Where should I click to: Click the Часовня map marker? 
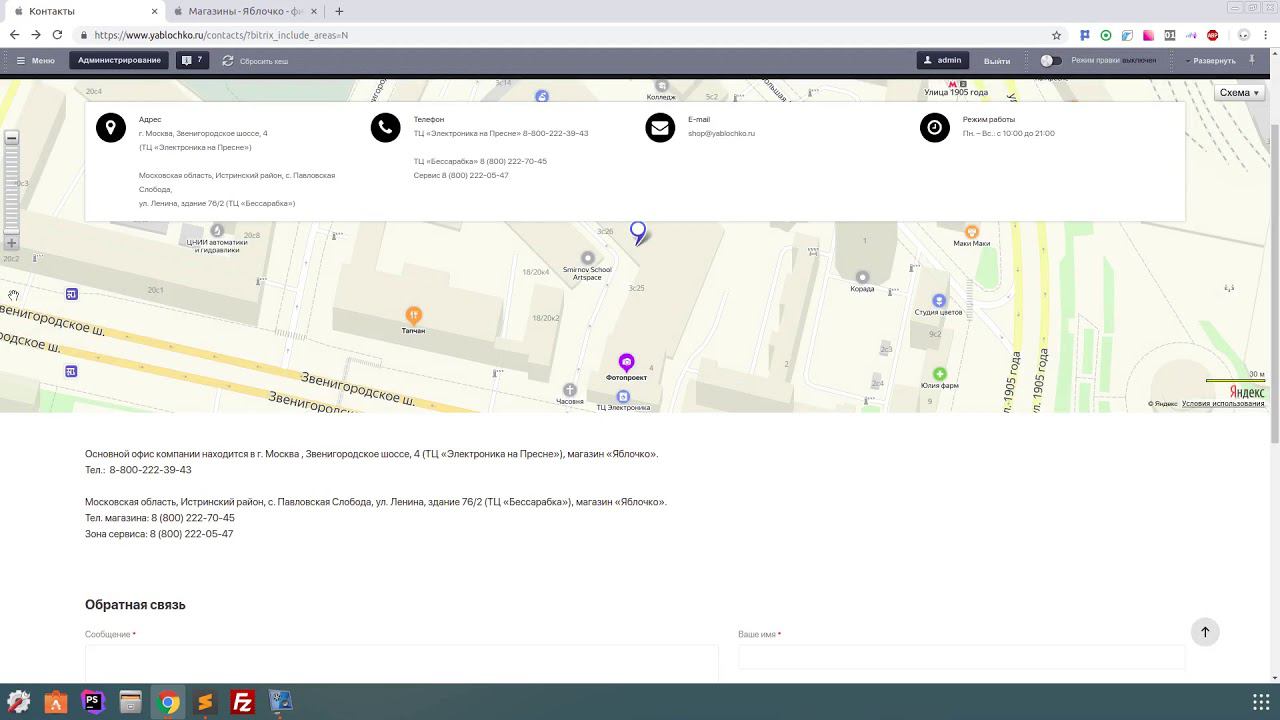[x=569, y=390]
